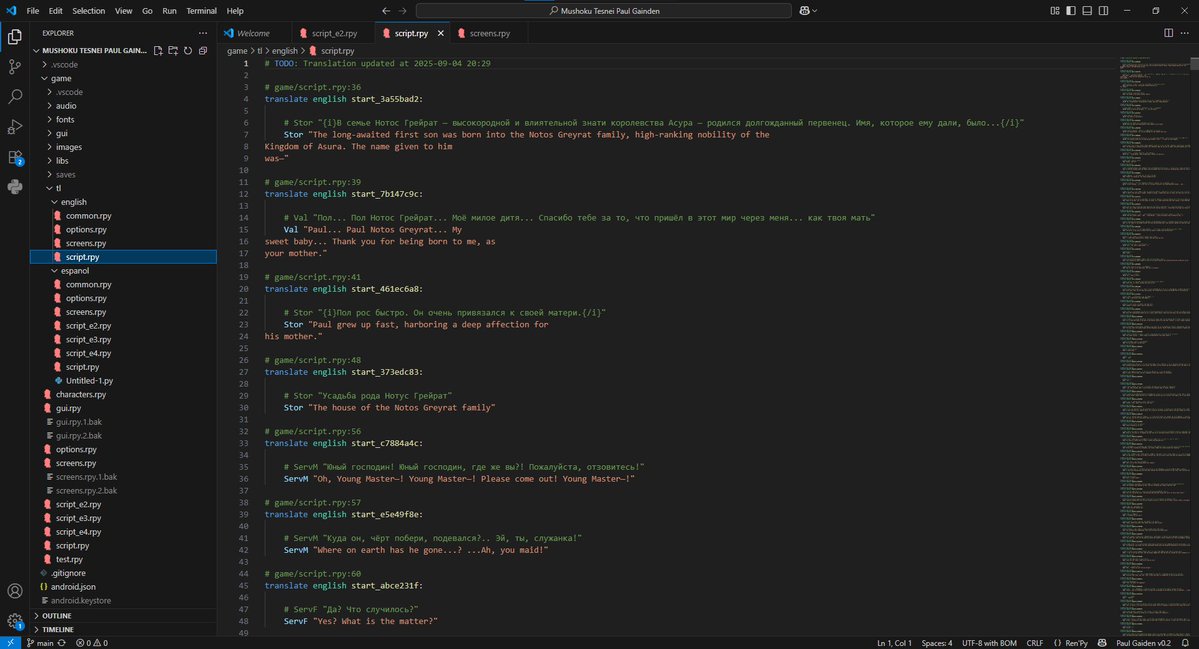Toggle the bottom Panel visibility
This screenshot has height=649, width=1199.
1087,11
